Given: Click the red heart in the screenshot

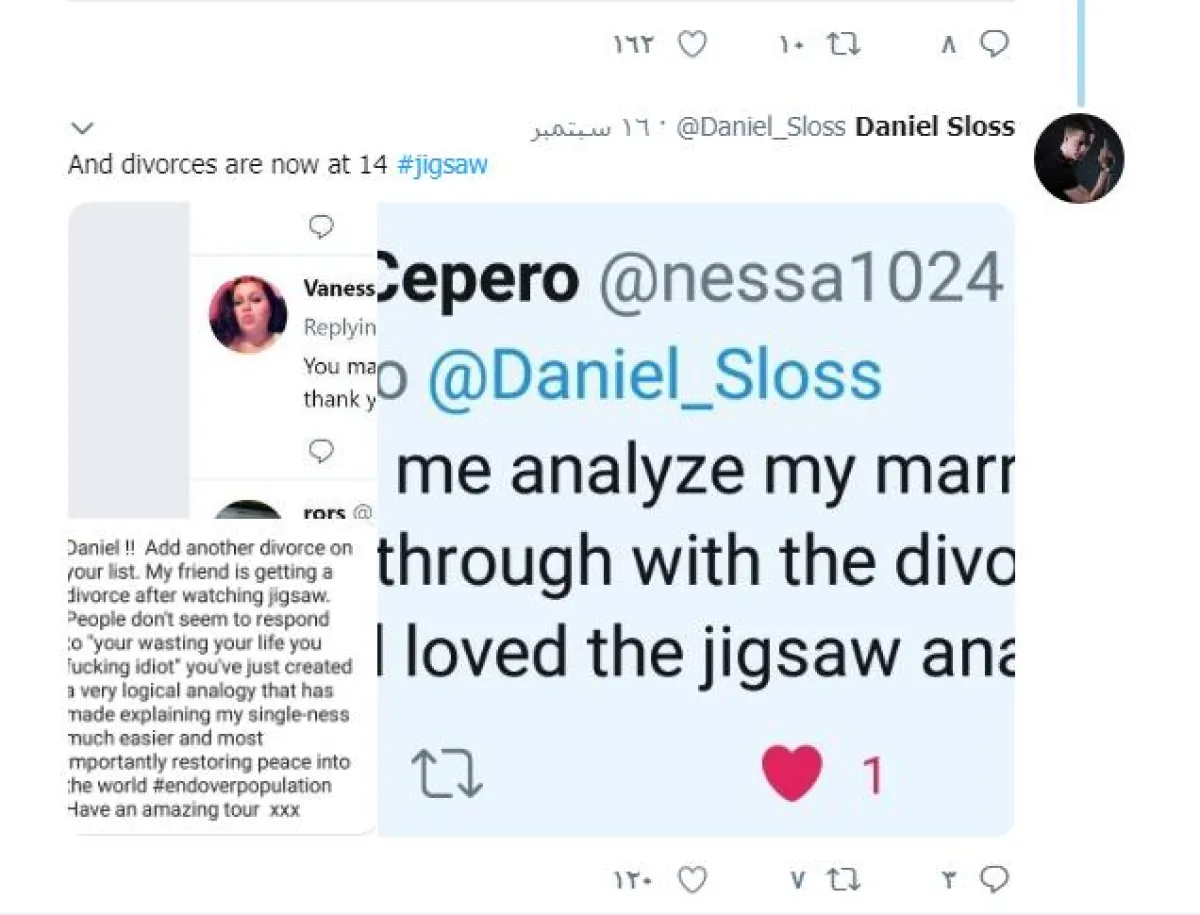Looking at the screenshot, I should click(x=792, y=773).
